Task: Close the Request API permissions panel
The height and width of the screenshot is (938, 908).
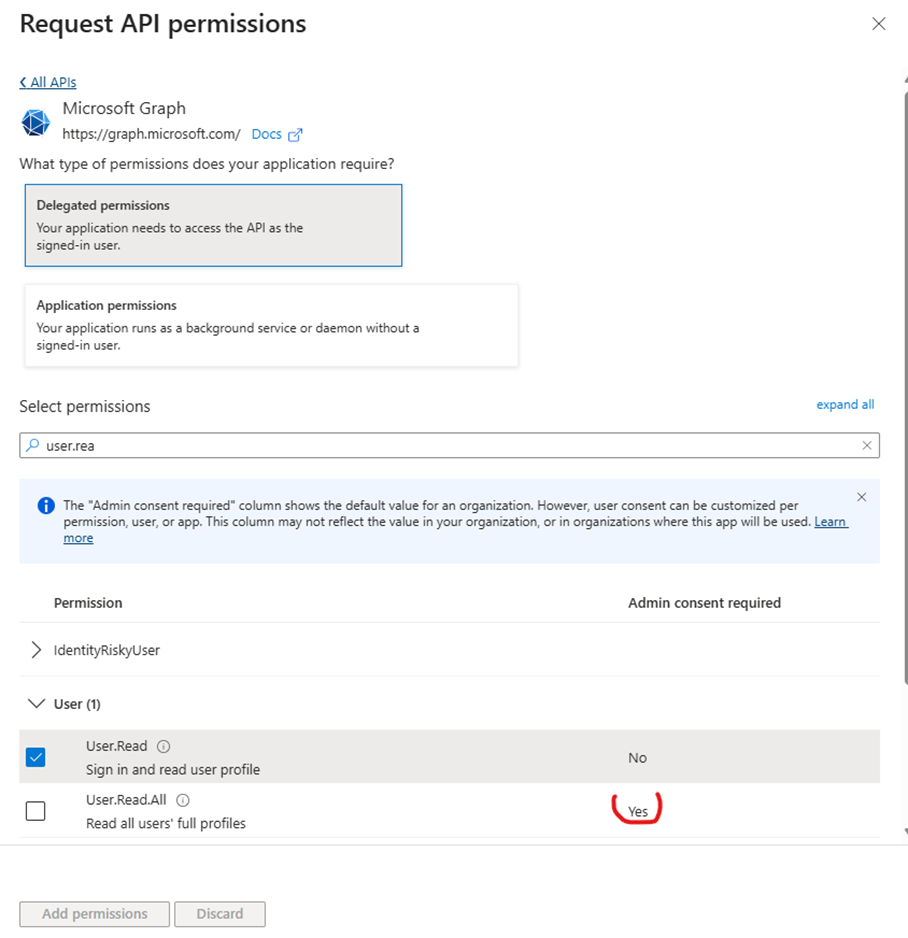Action: pos(879,24)
